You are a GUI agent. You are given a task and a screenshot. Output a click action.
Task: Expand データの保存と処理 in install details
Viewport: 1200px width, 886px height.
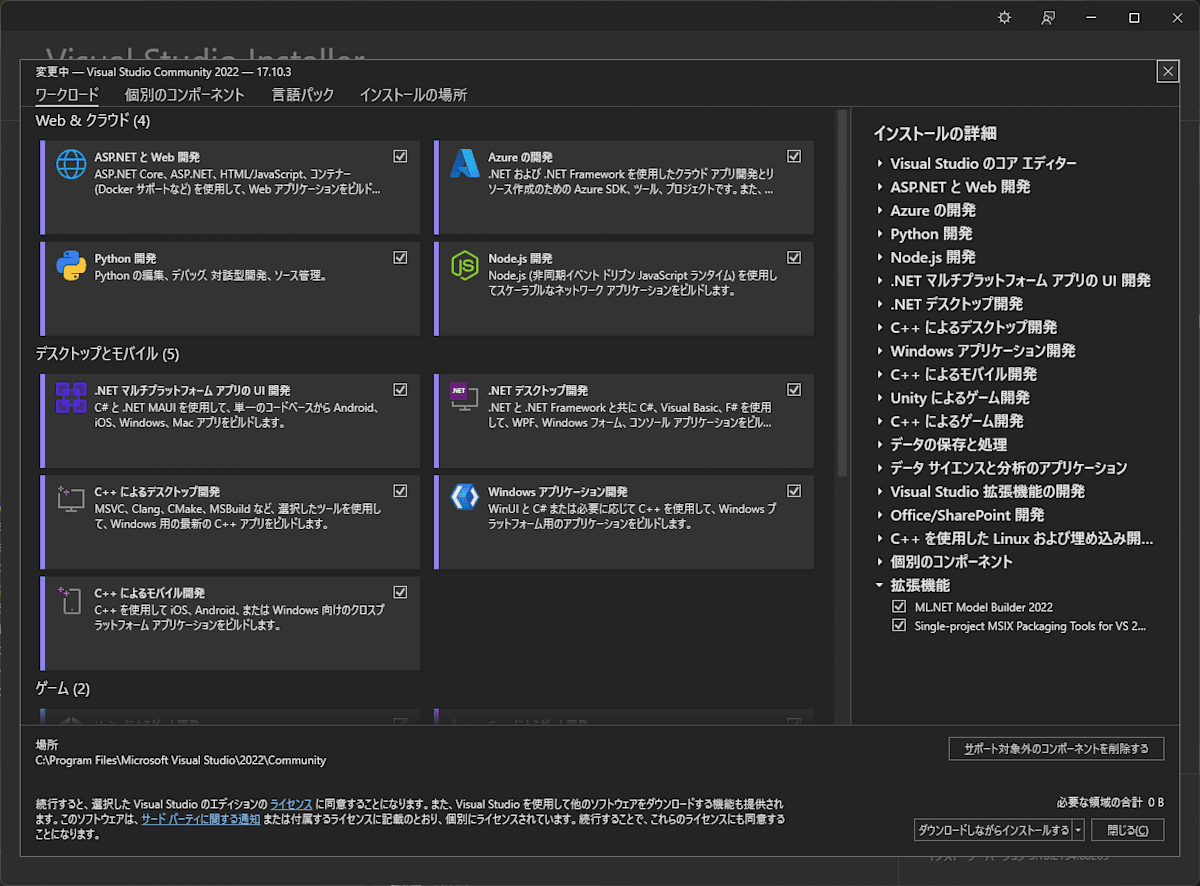(880, 445)
